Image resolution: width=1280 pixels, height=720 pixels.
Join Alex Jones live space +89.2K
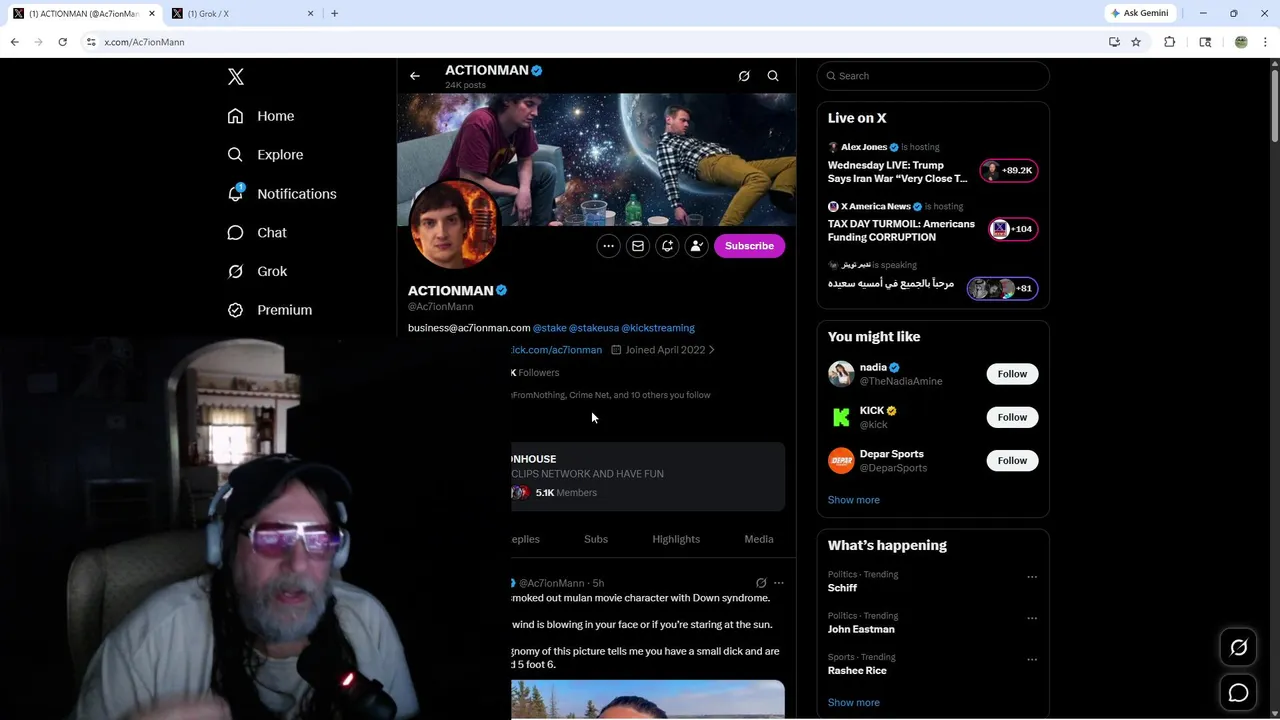[1008, 170]
